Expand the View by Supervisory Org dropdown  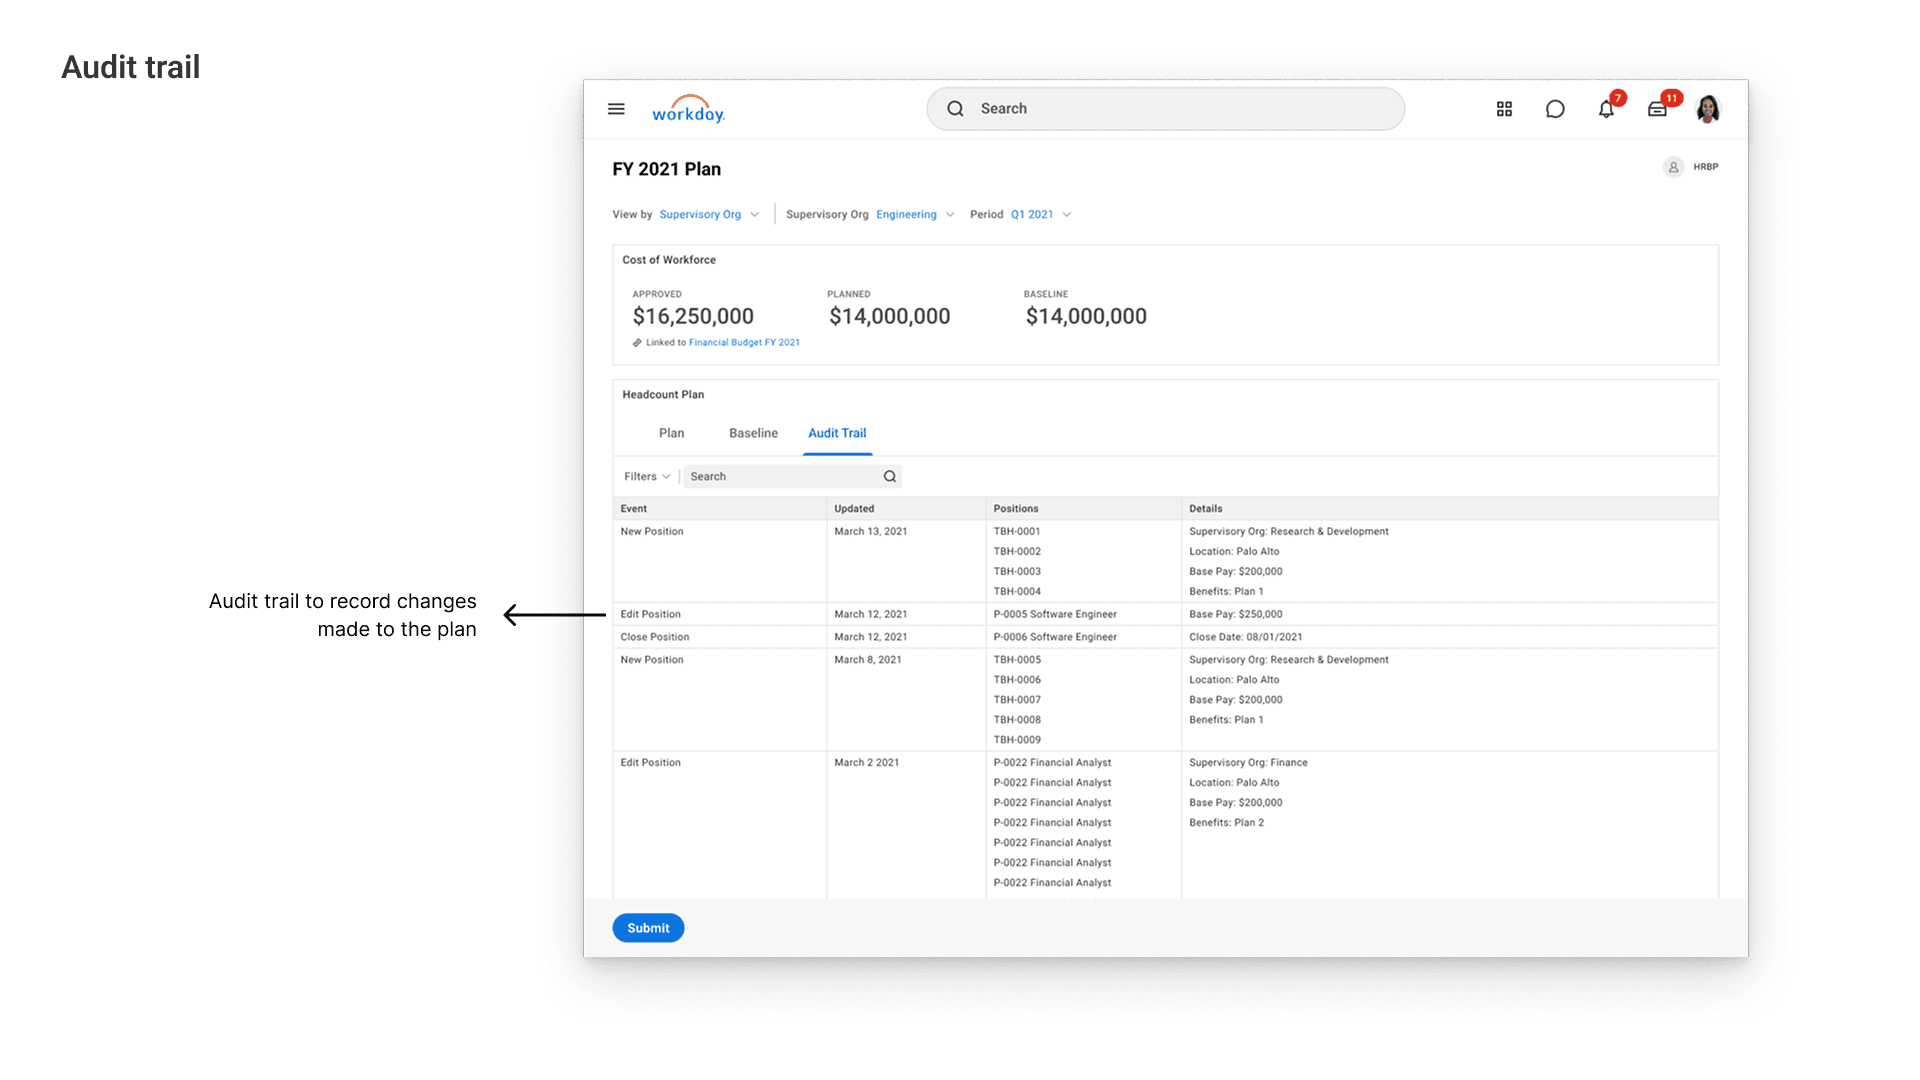709,215
